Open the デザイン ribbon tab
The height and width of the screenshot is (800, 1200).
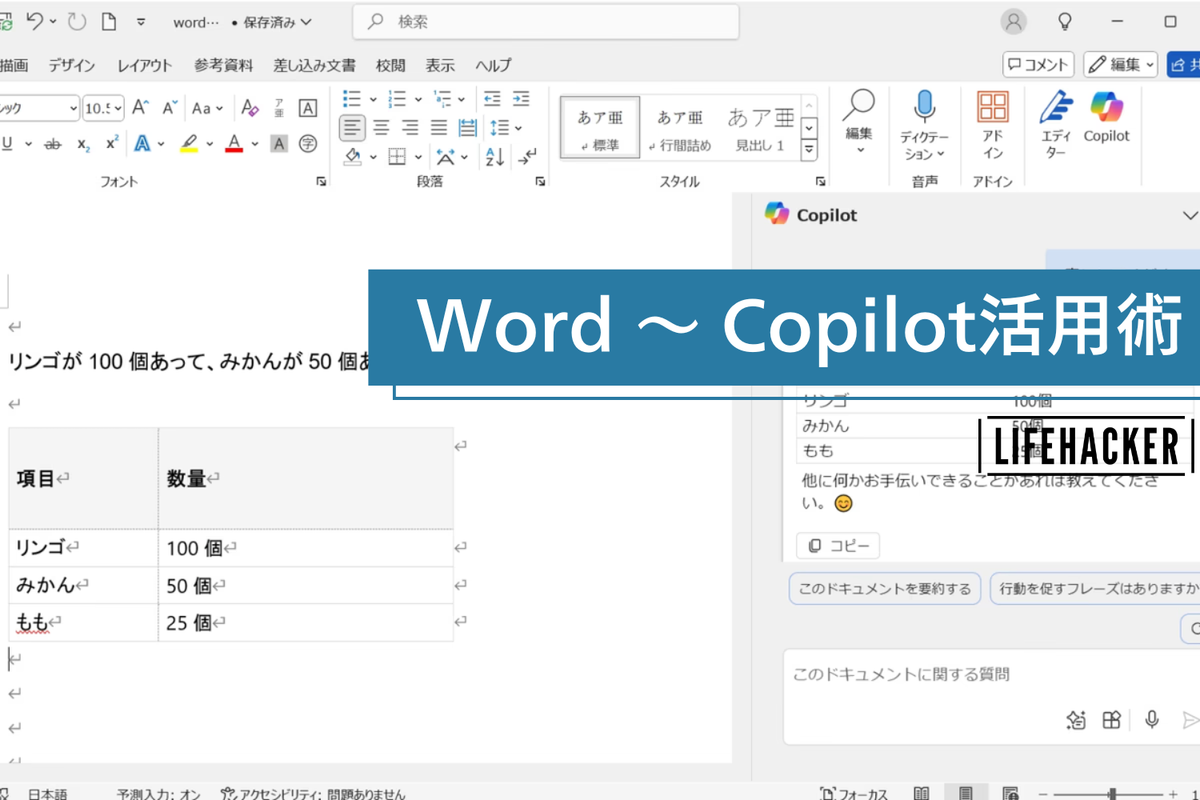71,65
